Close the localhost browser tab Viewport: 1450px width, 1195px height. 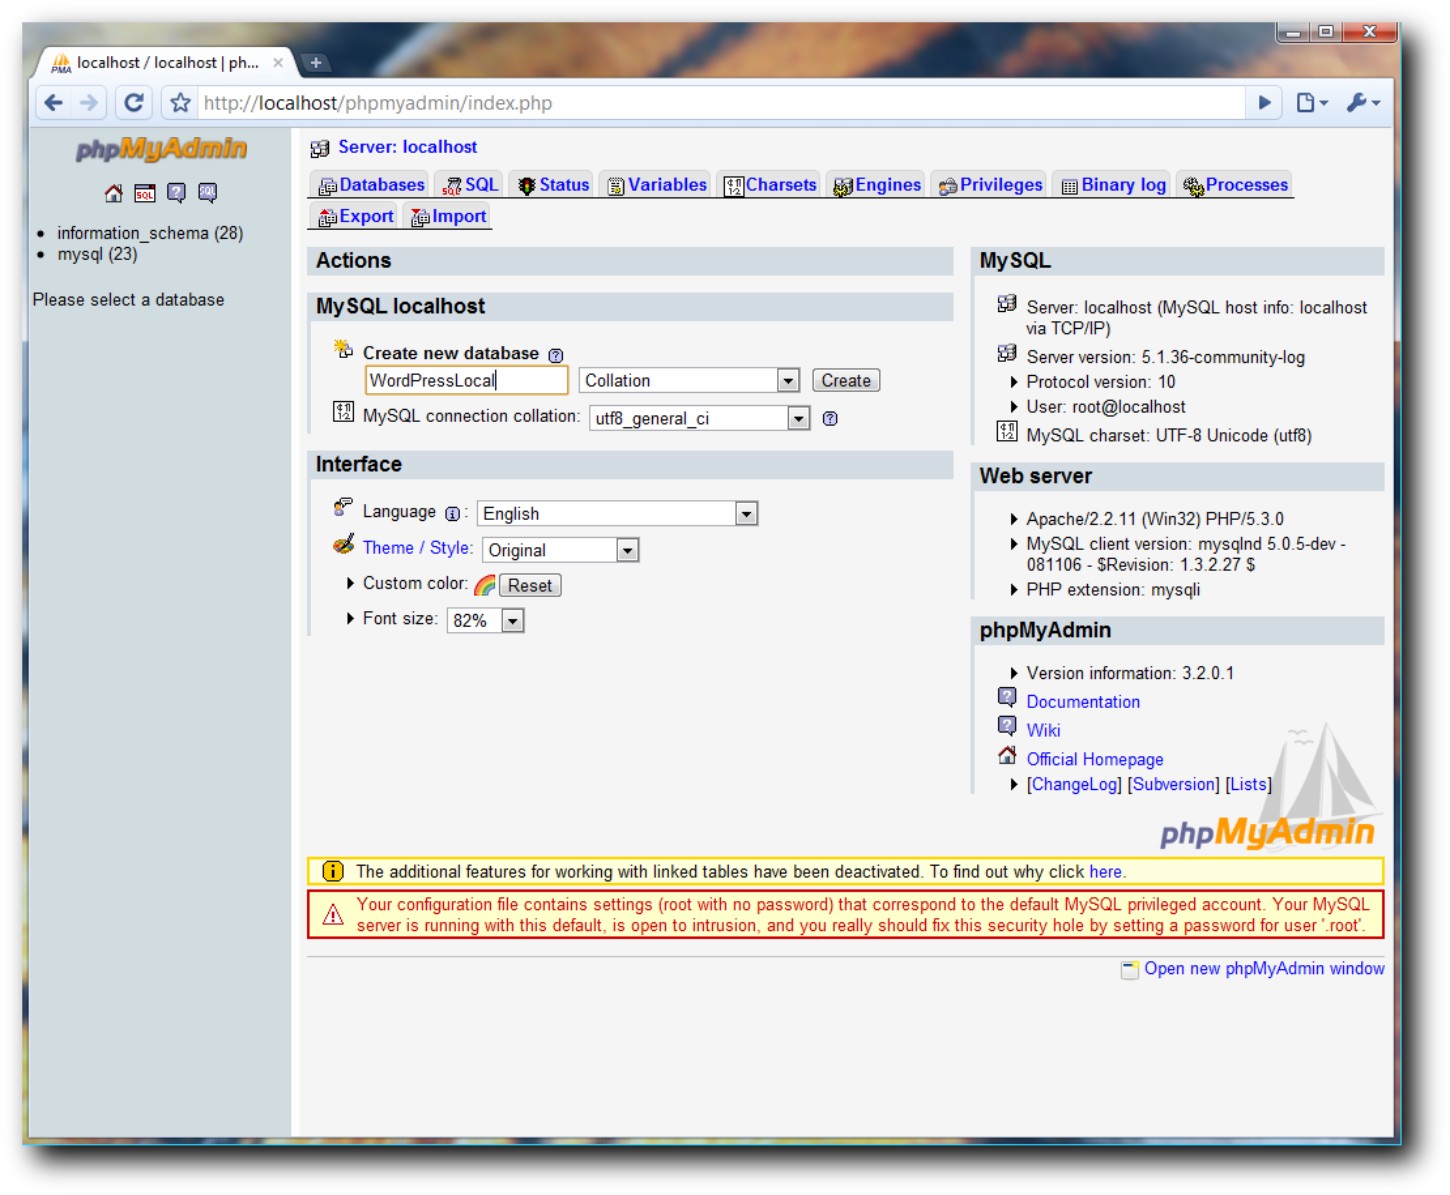tap(278, 62)
